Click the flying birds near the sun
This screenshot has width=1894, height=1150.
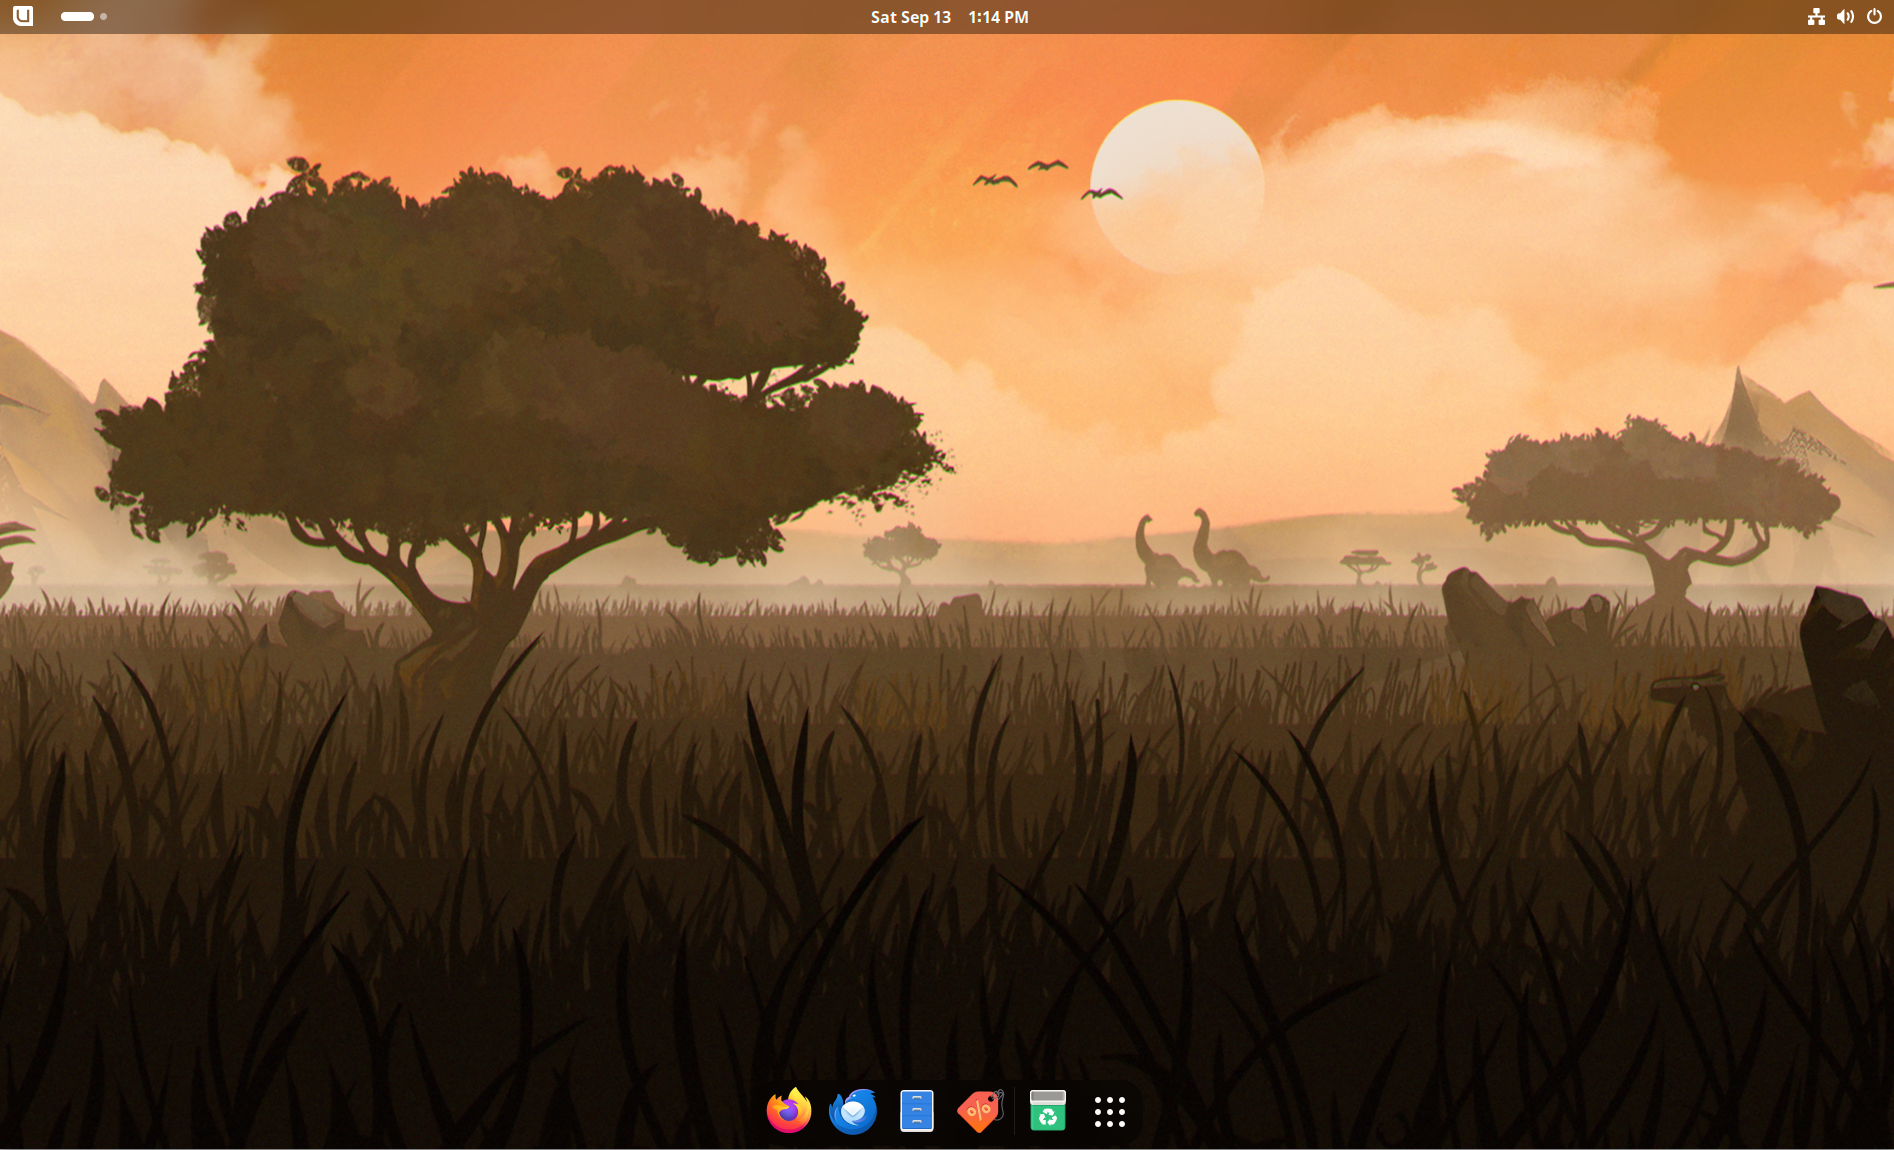1045,177
